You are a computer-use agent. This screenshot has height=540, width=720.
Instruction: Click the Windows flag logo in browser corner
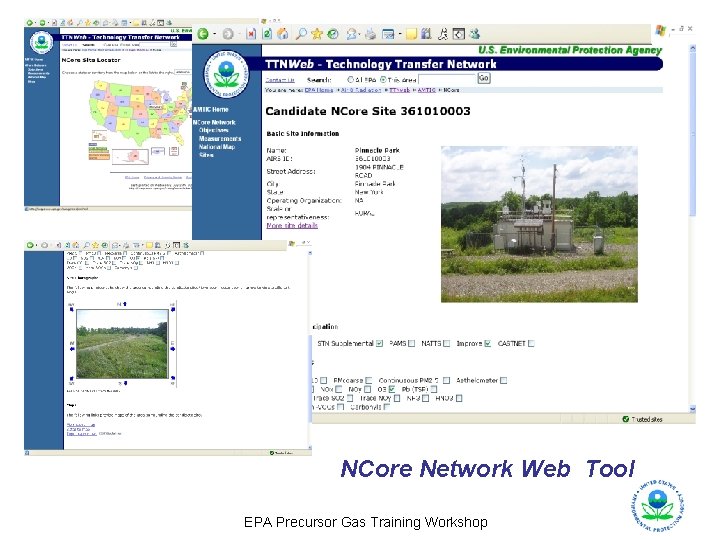click(x=660, y=30)
